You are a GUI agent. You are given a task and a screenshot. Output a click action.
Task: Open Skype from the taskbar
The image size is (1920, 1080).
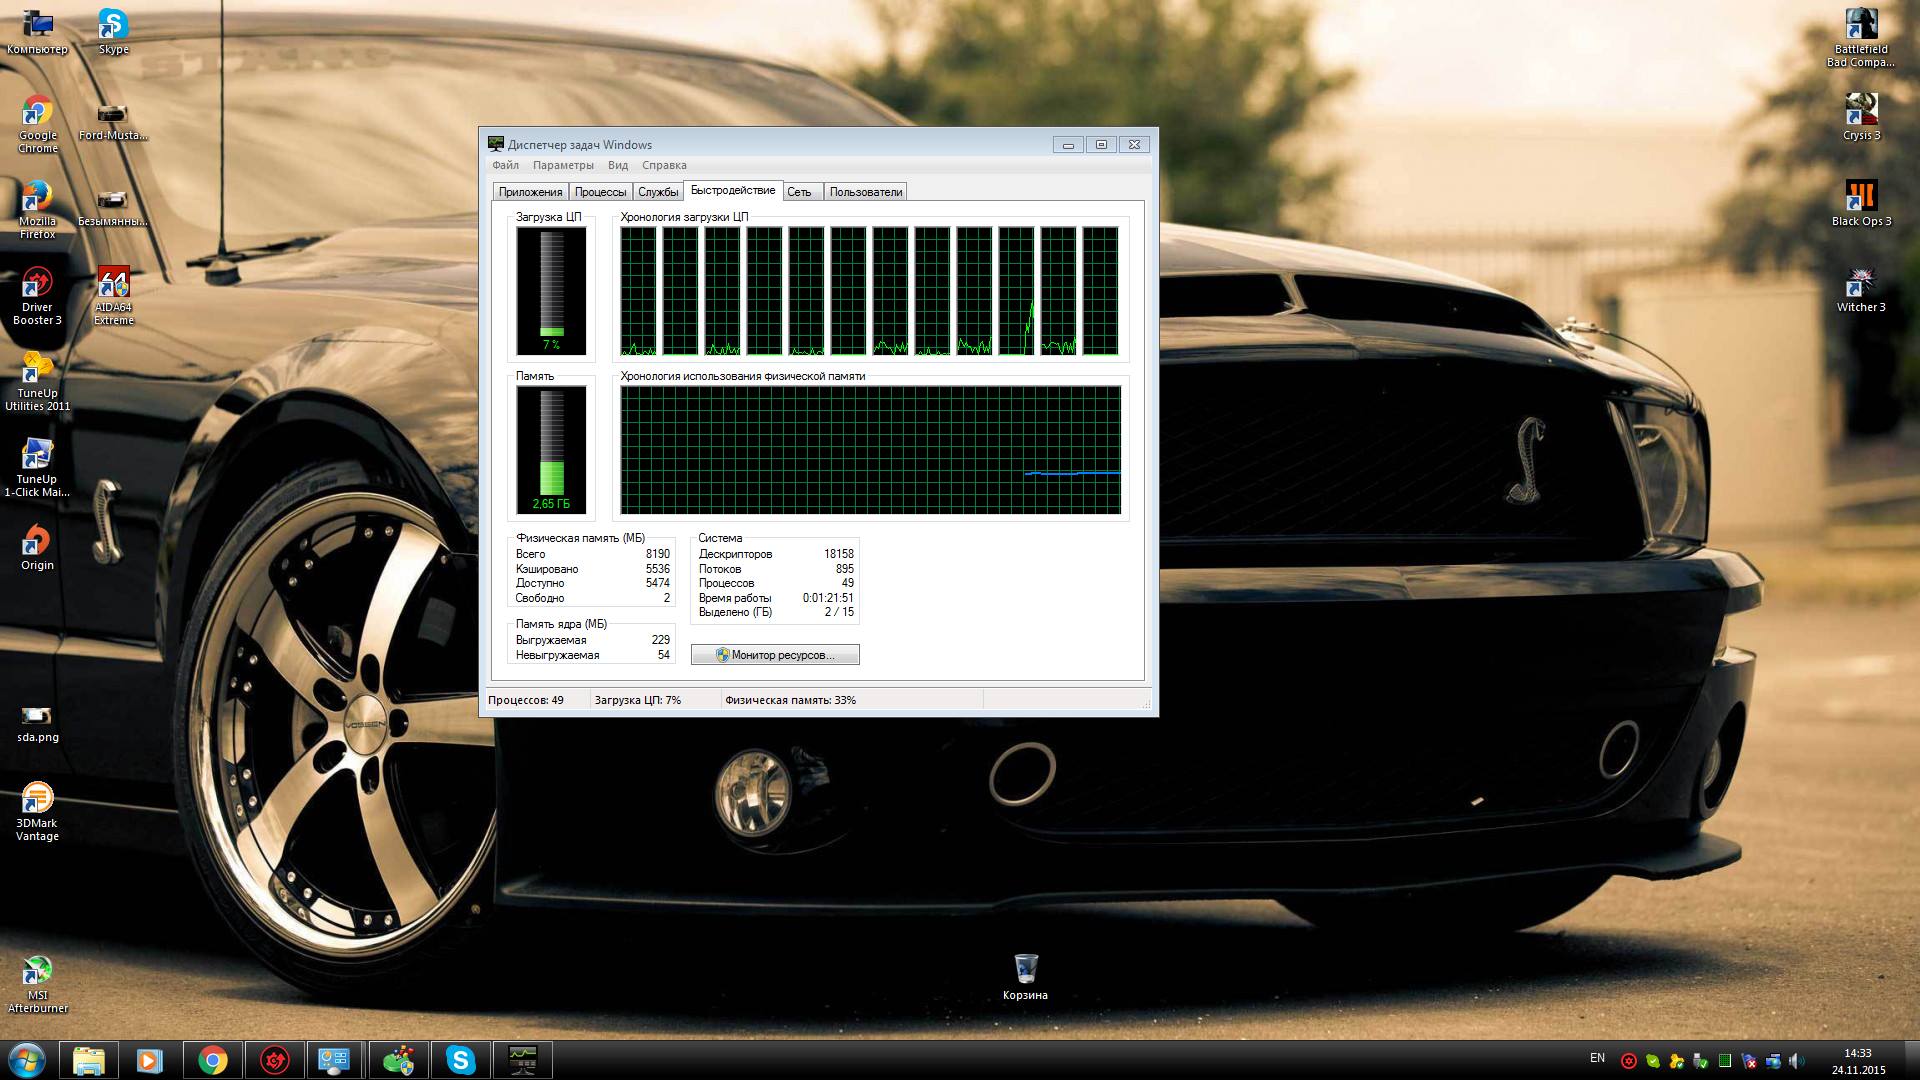coord(460,1059)
